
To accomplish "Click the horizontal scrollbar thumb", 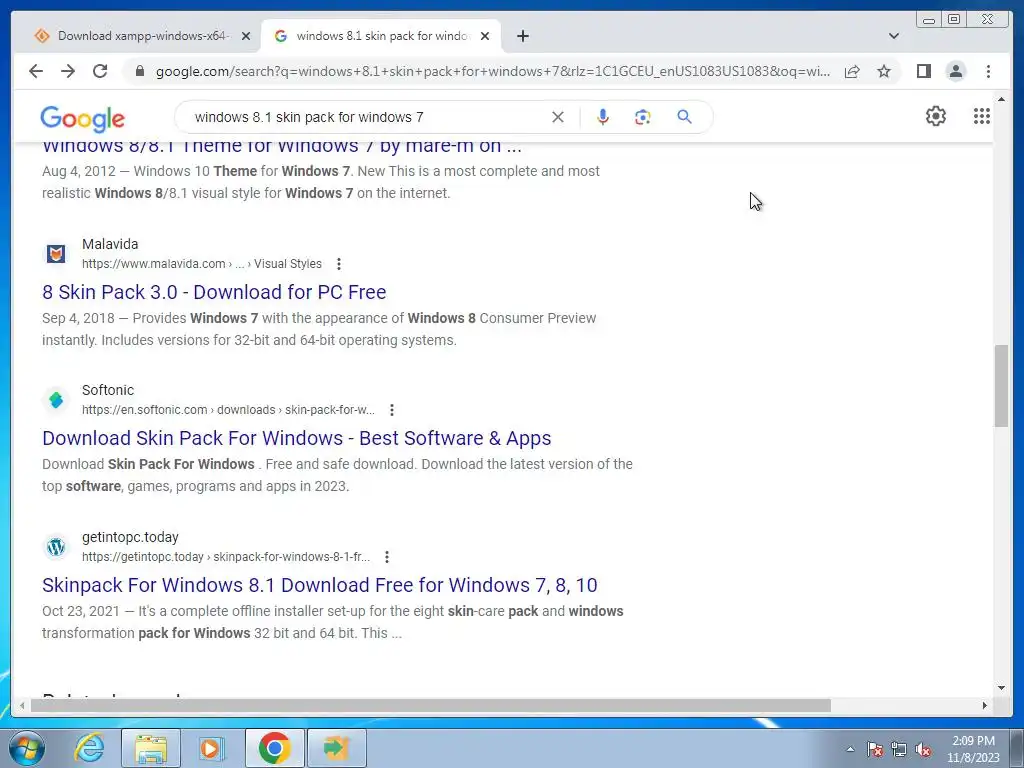I will tap(431, 705).
